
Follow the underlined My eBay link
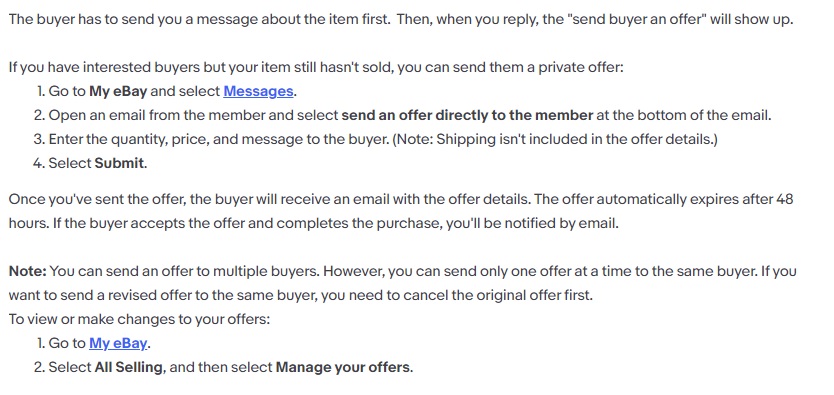(118, 343)
